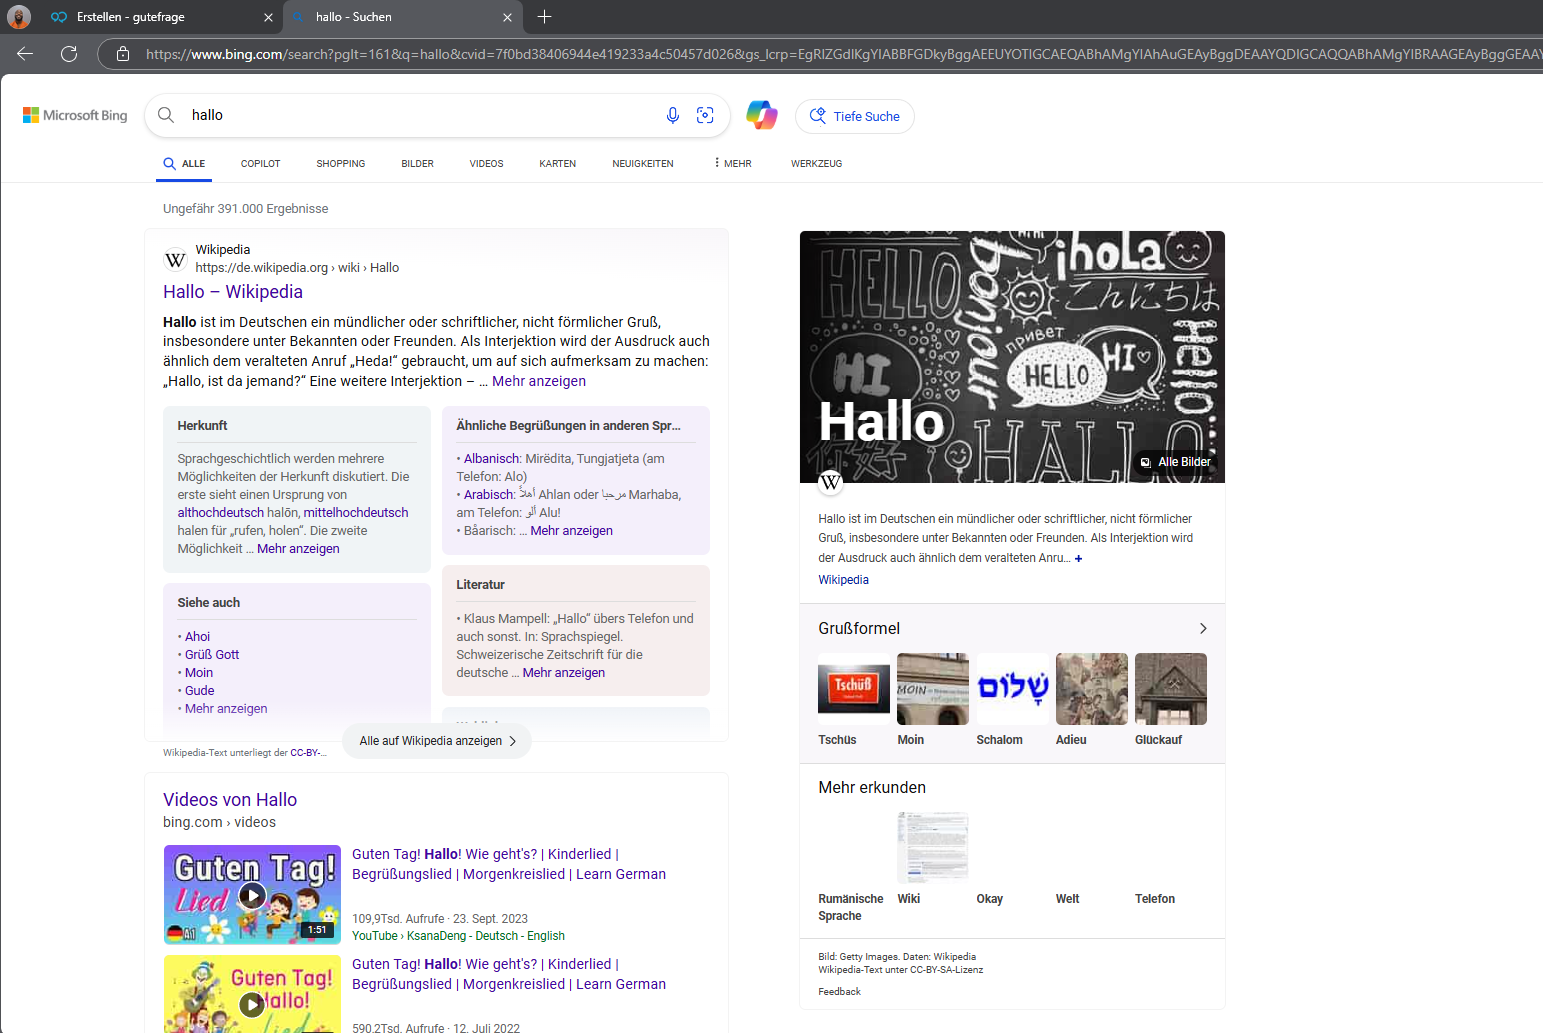Select the Tschüs thumbnail under Grußformel
Screen dimensions: 1543x1033
pyautogui.click(x=853, y=688)
